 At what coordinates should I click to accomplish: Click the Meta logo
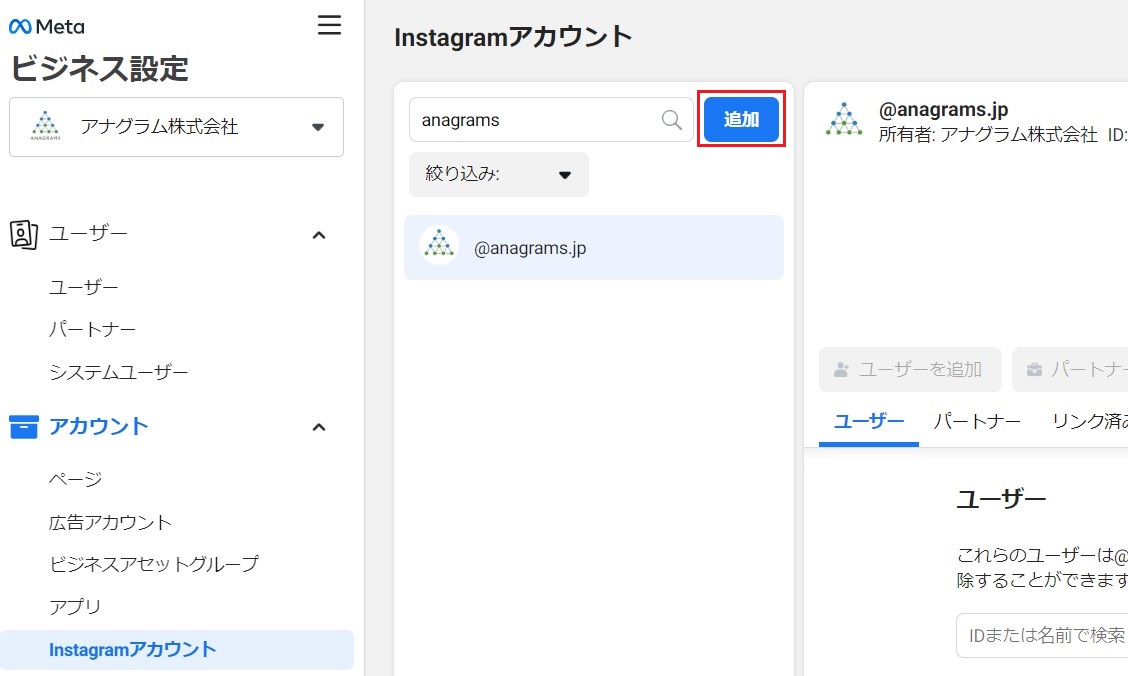[46, 27]
